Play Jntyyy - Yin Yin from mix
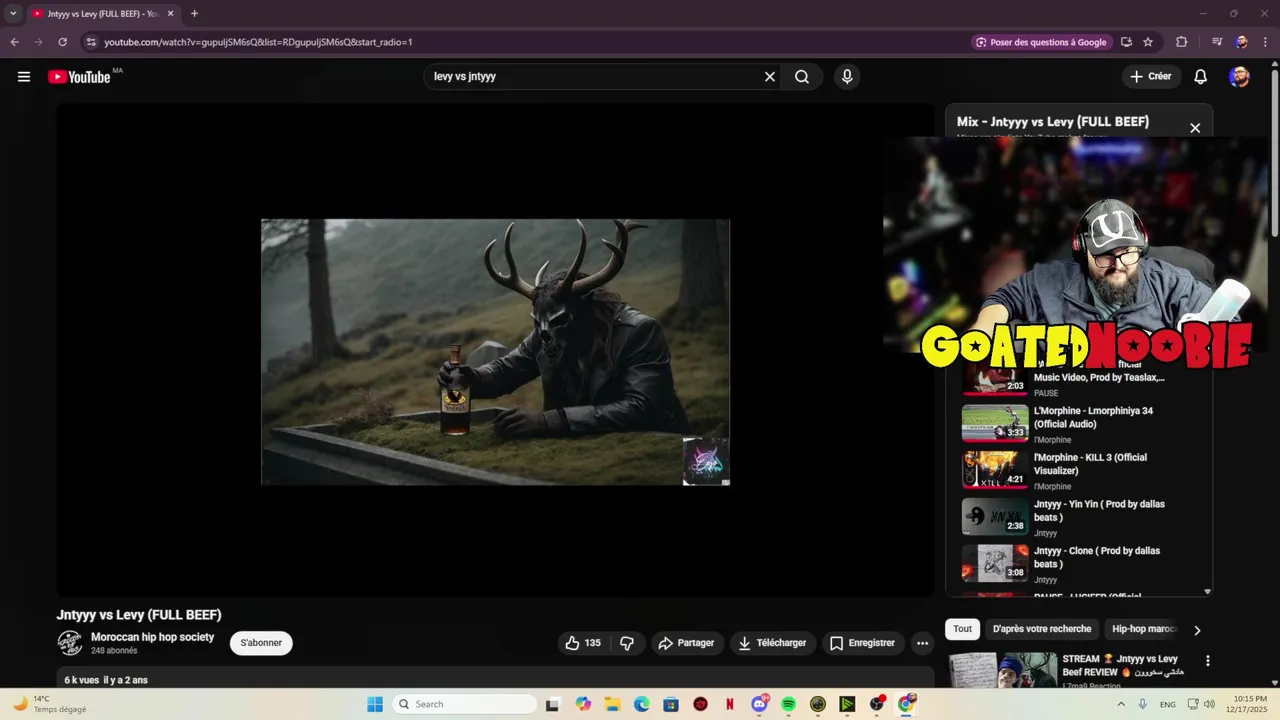 pyautogui.click(x=1079, y=517)
